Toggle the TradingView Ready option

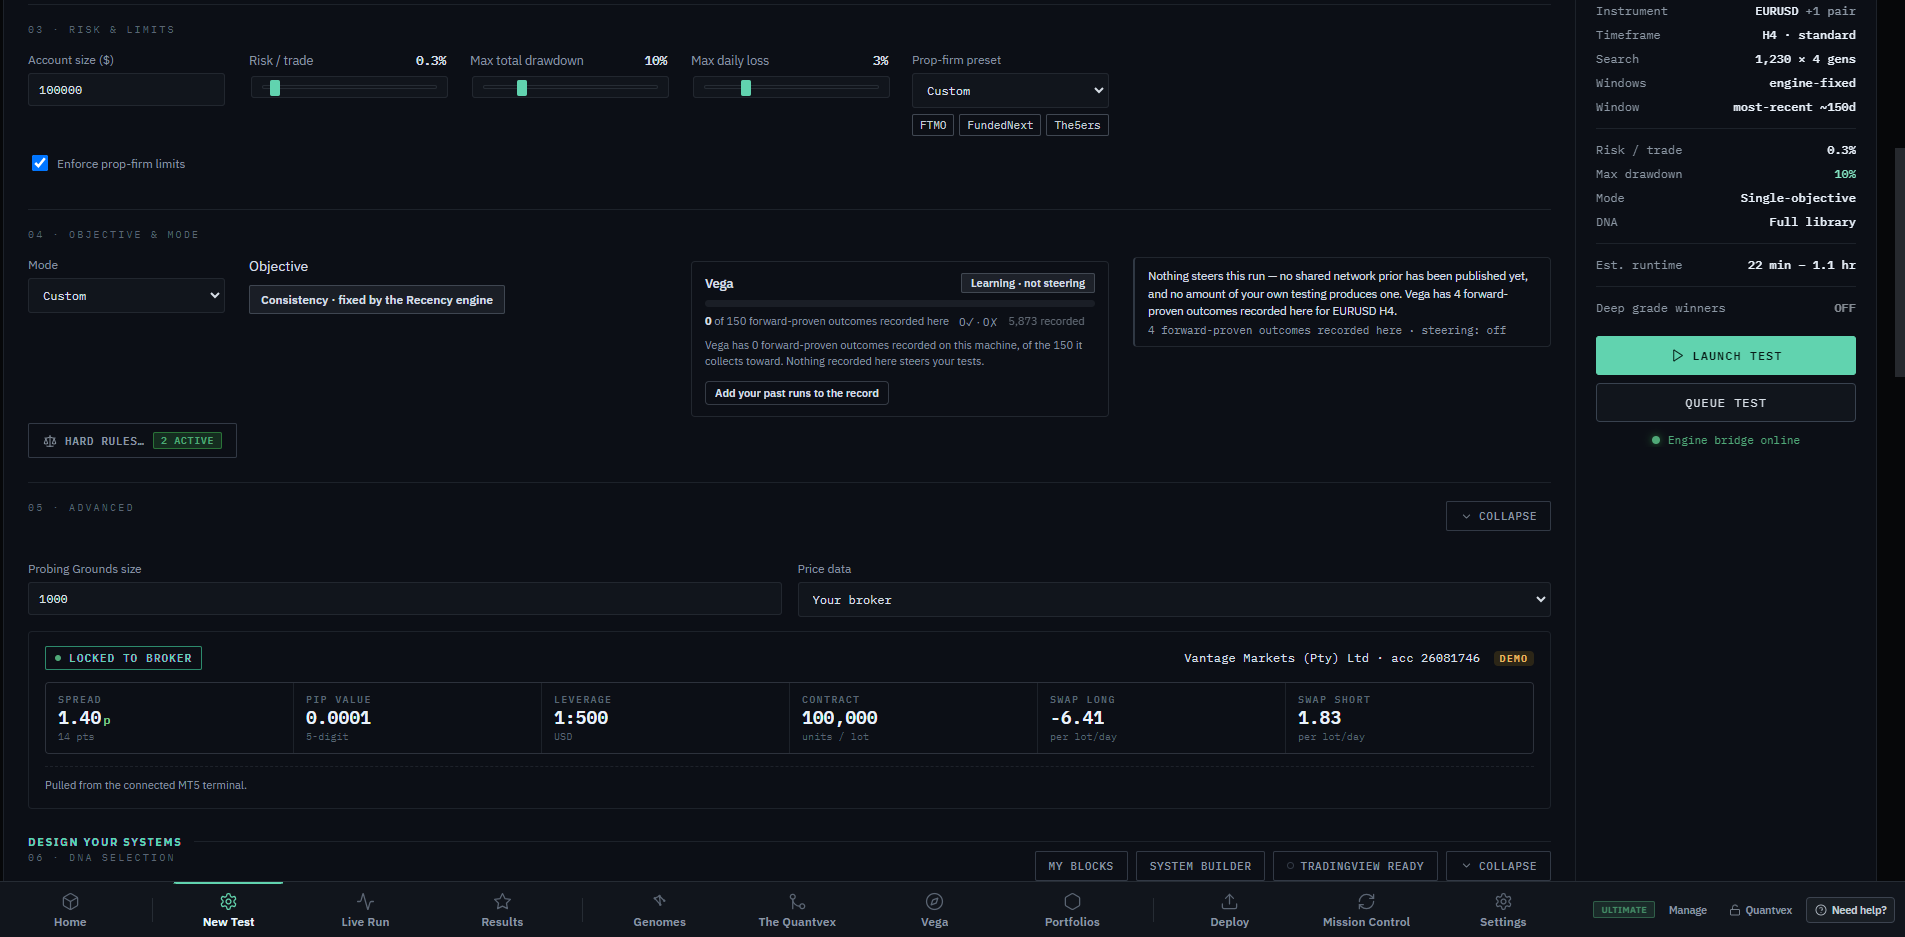point(1355,866)
